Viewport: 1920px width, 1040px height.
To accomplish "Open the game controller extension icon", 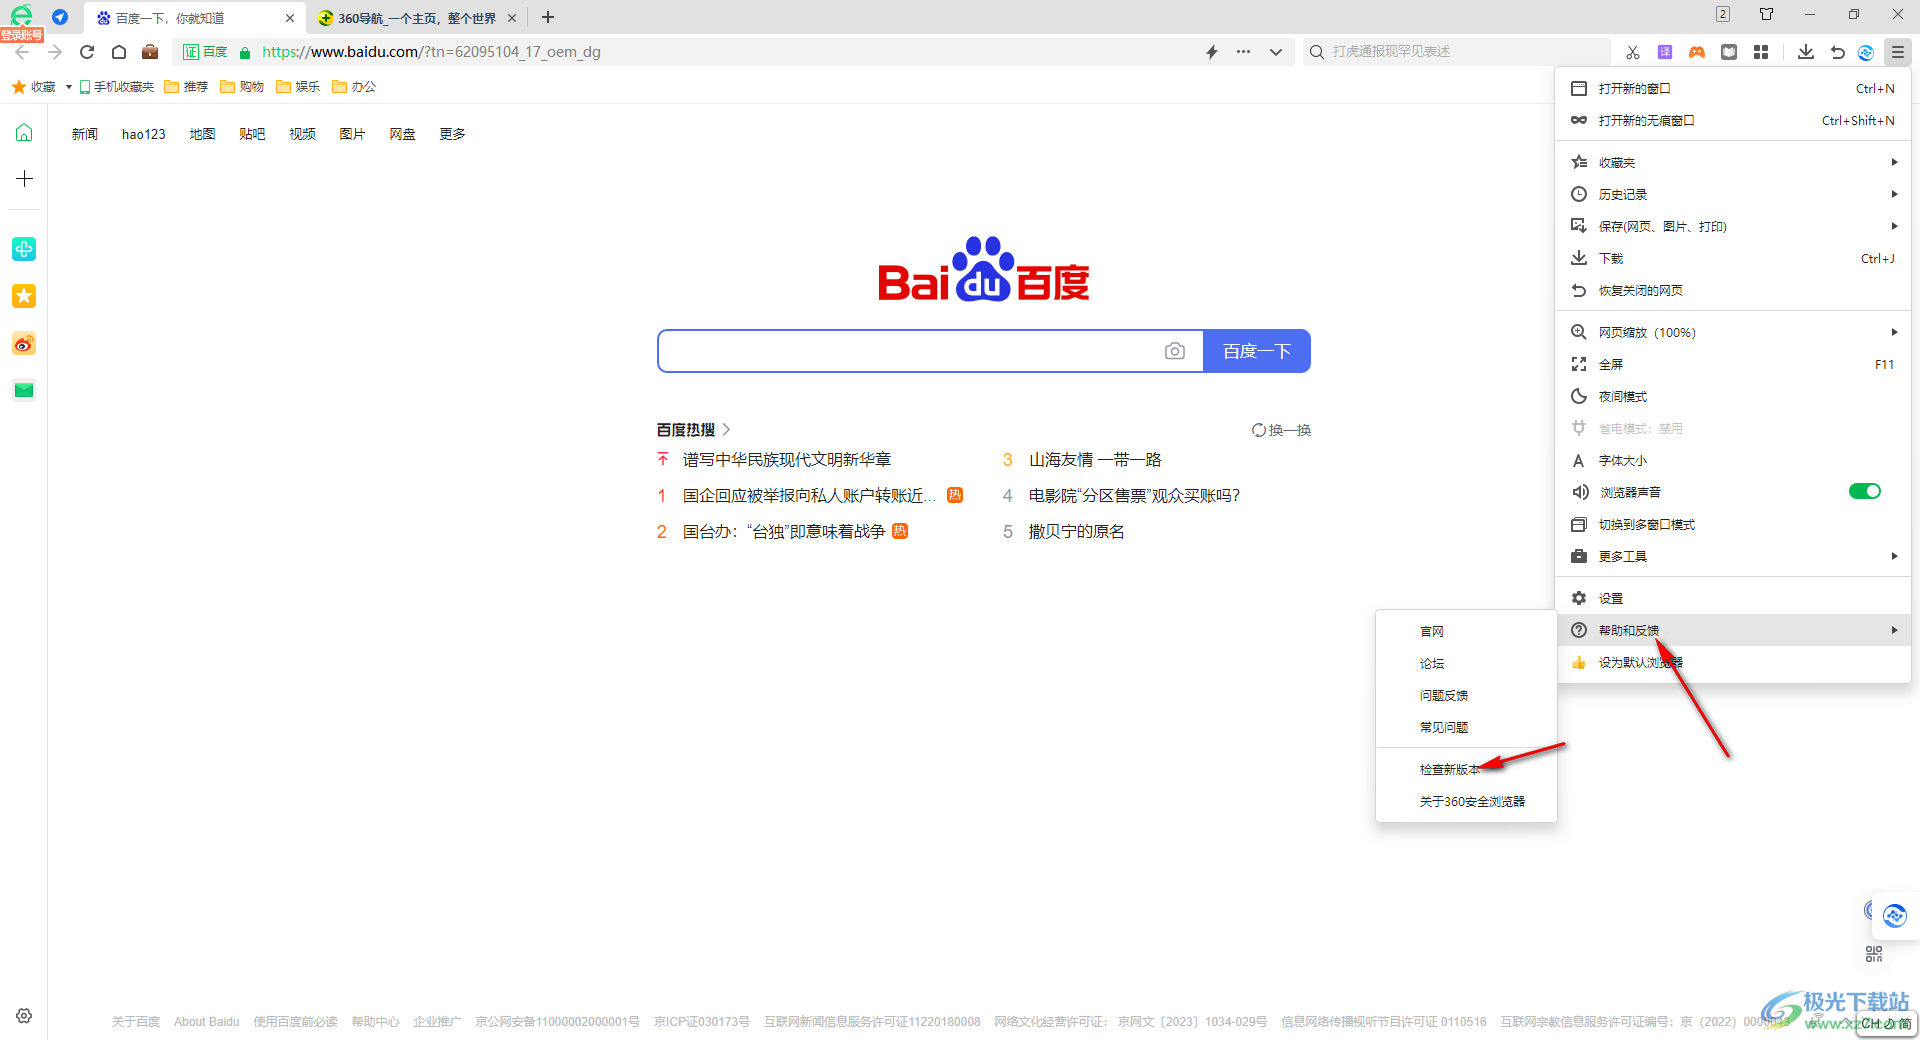I will click(x=1697, y=52).
